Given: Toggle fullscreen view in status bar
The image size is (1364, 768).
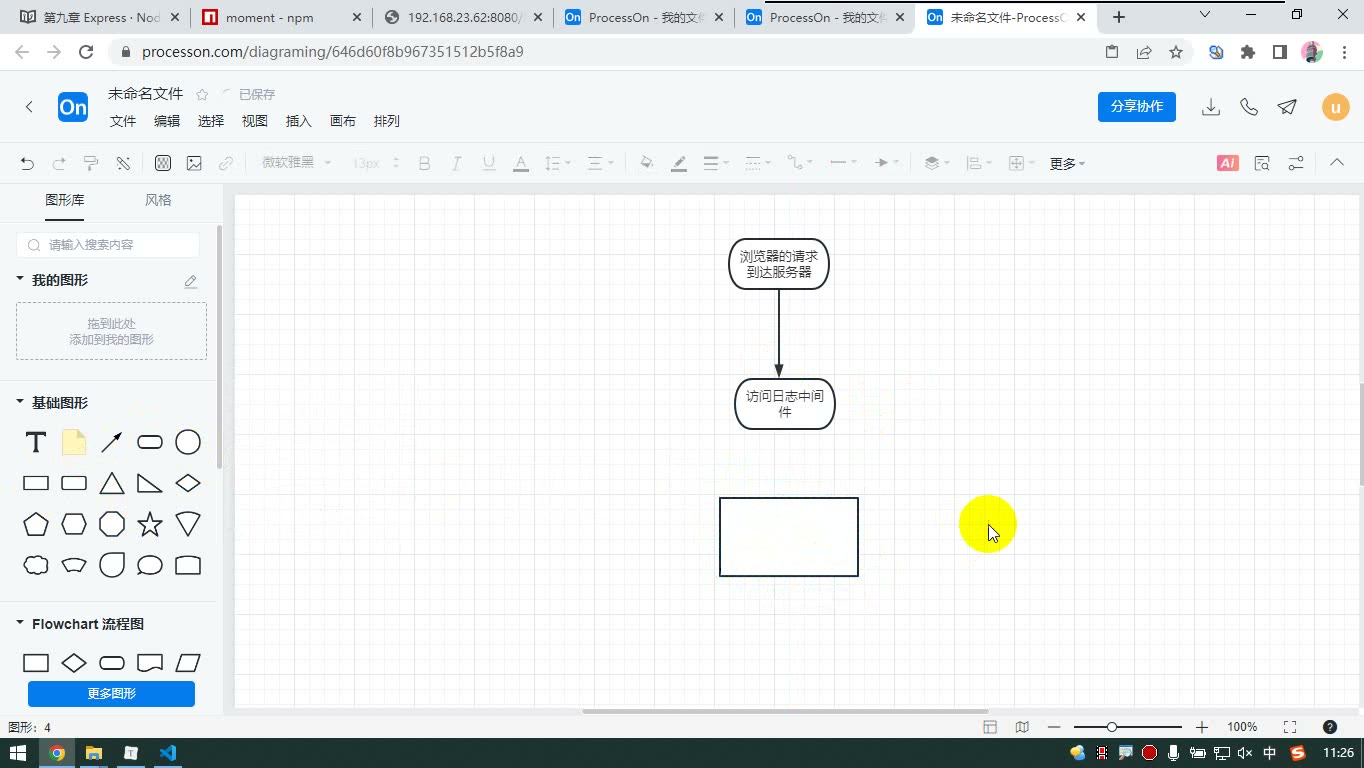Looking at the screenshot, I should click(x=1290, y=727).
